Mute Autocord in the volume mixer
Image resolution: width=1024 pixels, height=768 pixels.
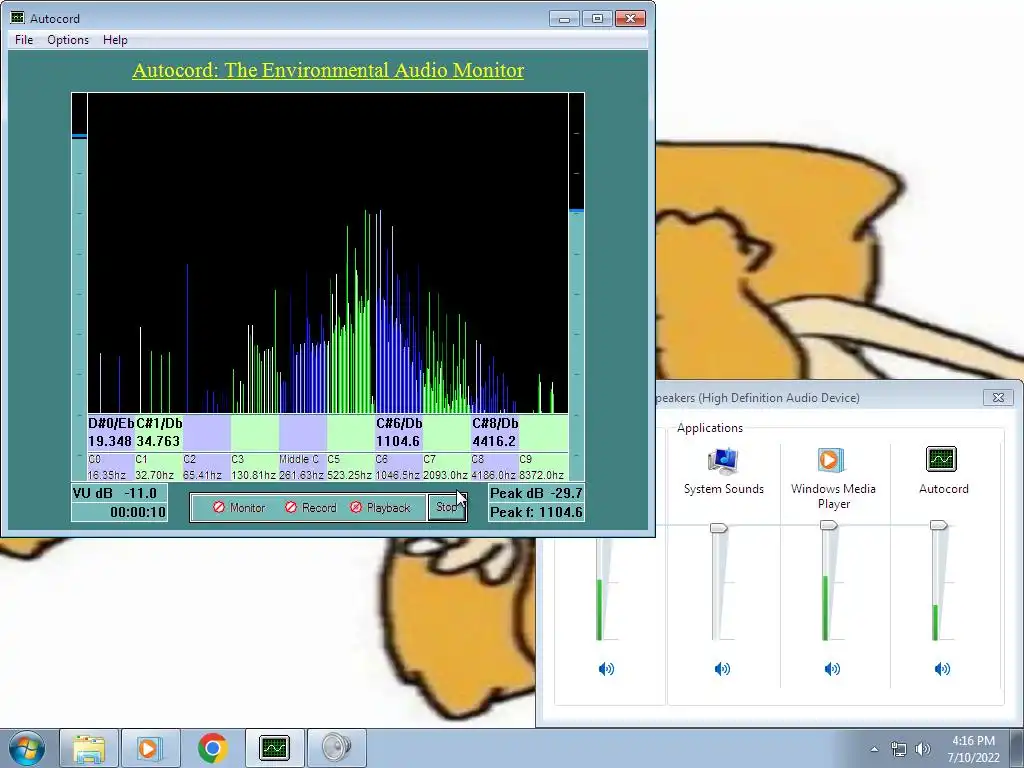942,669
